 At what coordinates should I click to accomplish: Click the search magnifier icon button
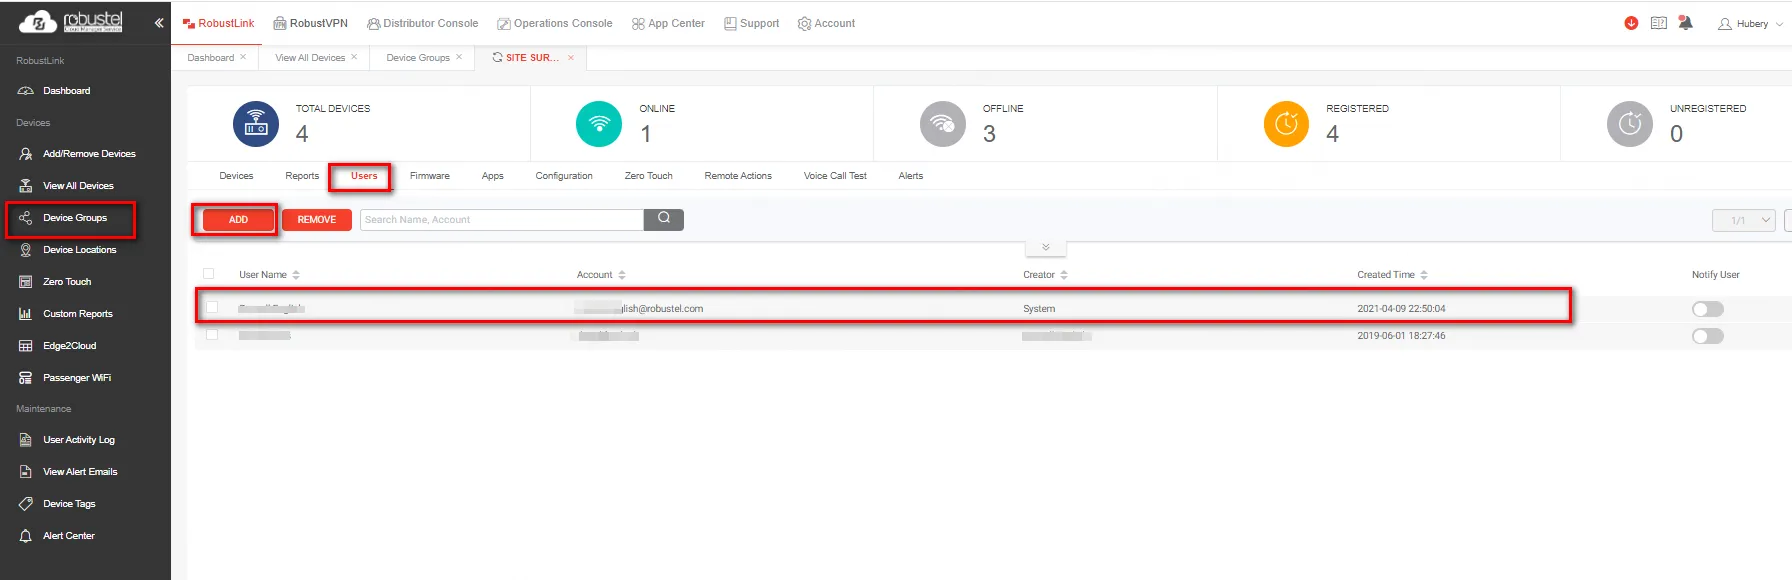663,219
